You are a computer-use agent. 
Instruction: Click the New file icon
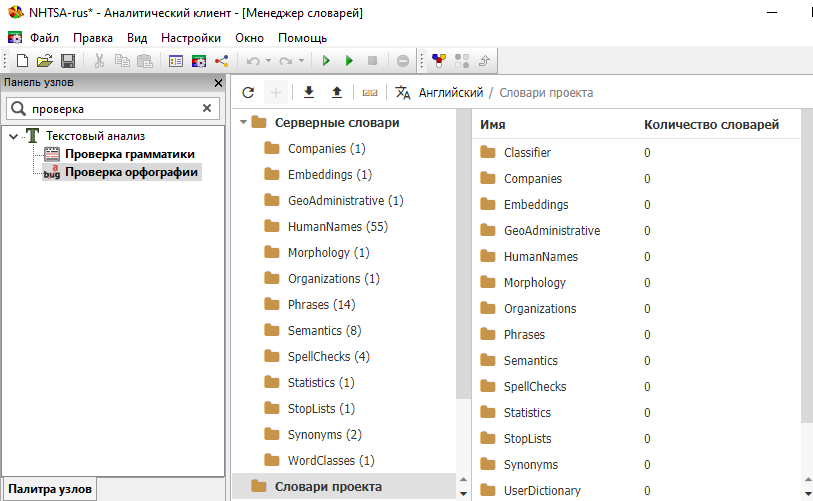pyautogui.click(x=22, y=61)
